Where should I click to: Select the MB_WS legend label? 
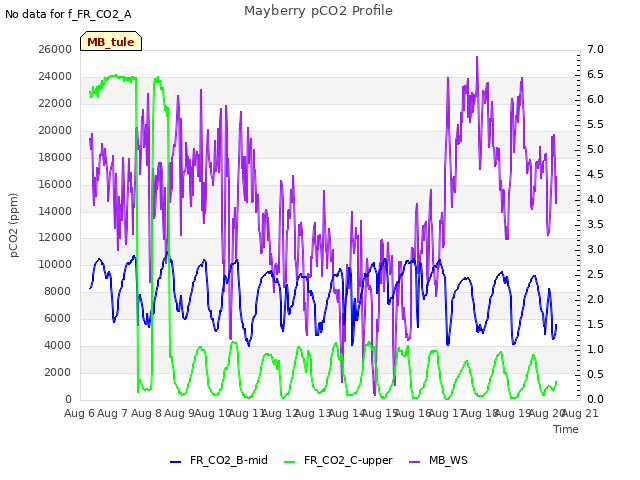click(x=448, y=460)
